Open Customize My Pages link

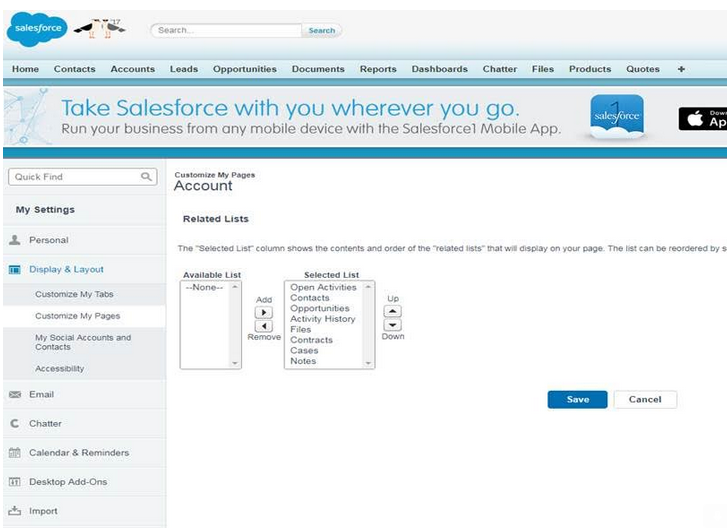coord(77,316)
